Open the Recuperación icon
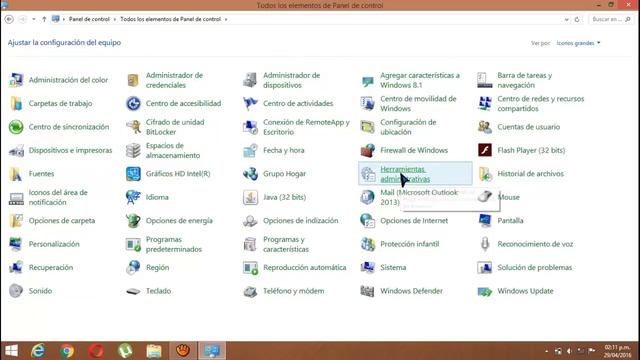Image resolution: width=640 pixels, height=360 pixels. 16,267
